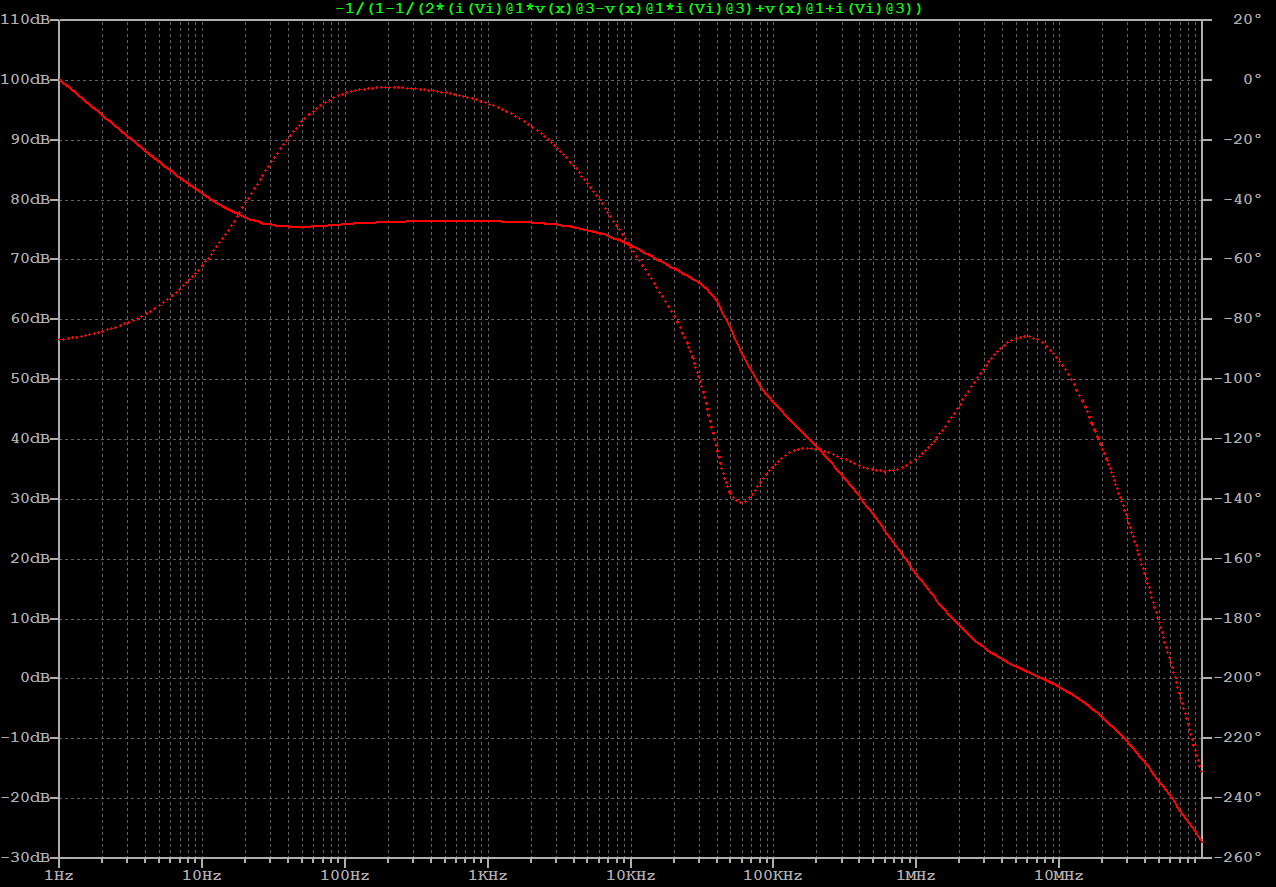Click the 90dB magnitude axis label
This screenshot has width=1276, height=887.
pyautogui.click(x=29, y=140)
